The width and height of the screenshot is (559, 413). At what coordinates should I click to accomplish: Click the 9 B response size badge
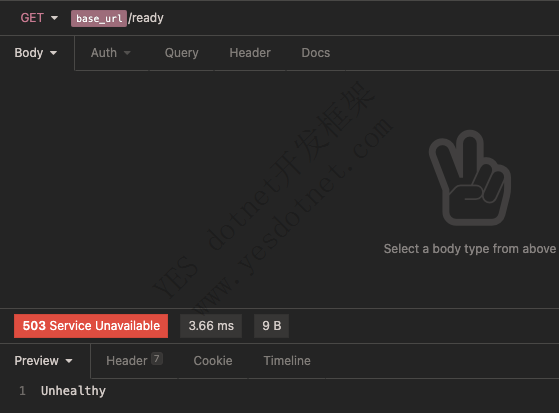(271, 326)
